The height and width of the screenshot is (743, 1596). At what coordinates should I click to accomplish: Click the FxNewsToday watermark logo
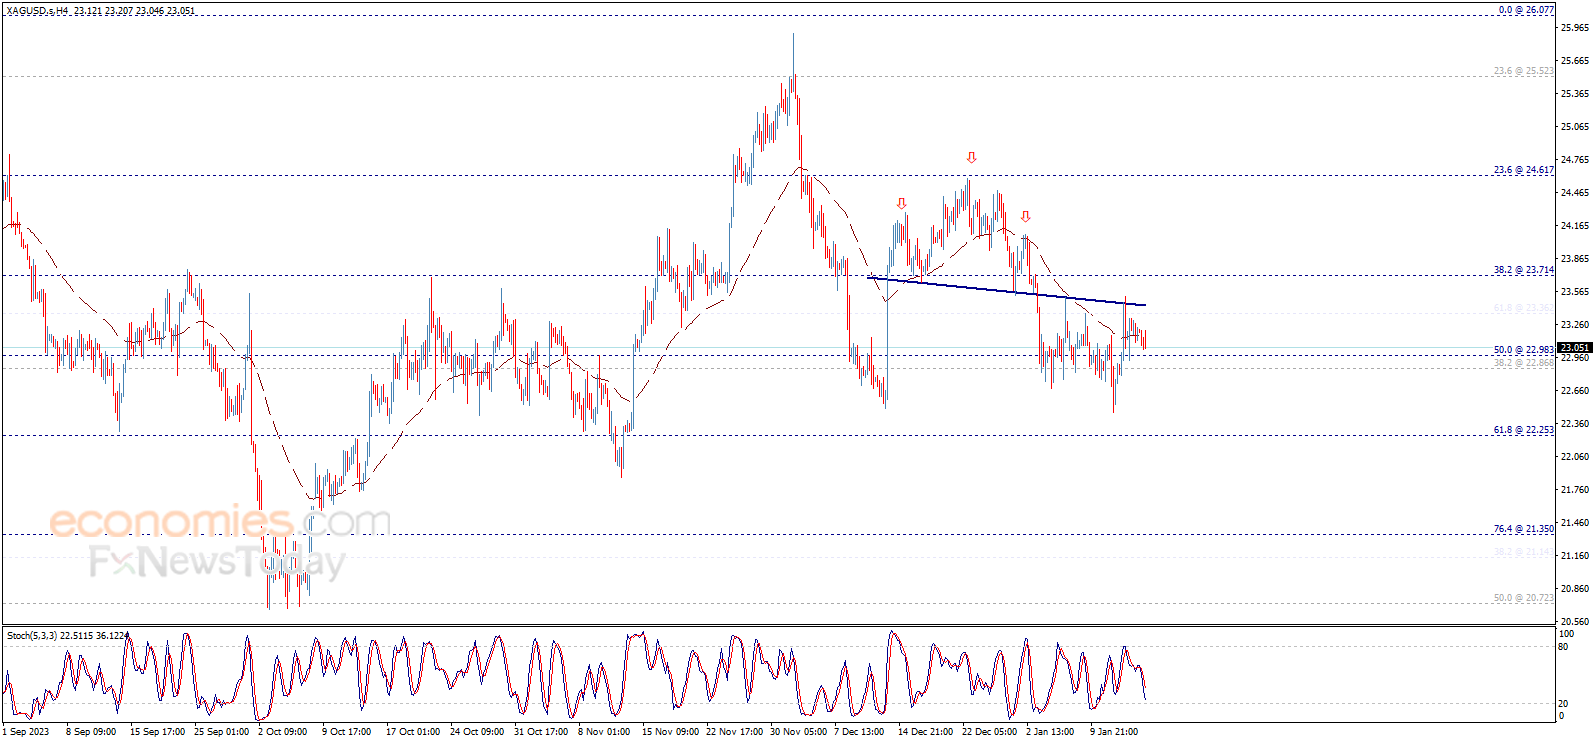tap(217, 562)
